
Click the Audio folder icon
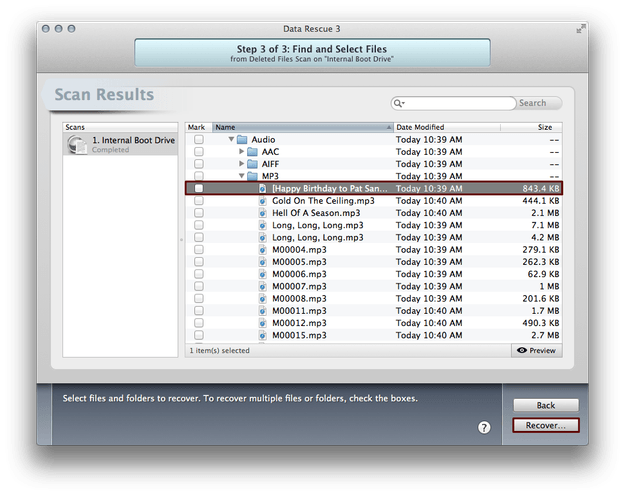click(242, 140)
